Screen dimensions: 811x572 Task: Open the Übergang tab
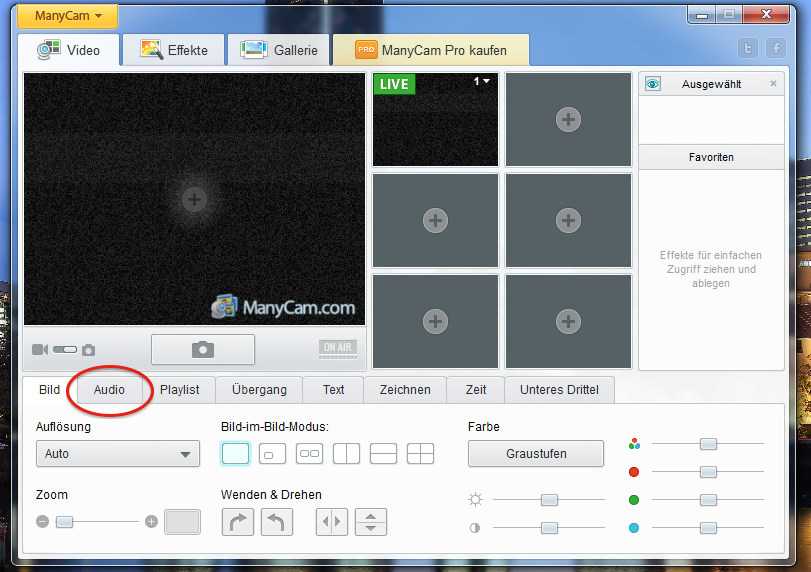(x=259, y=390)
